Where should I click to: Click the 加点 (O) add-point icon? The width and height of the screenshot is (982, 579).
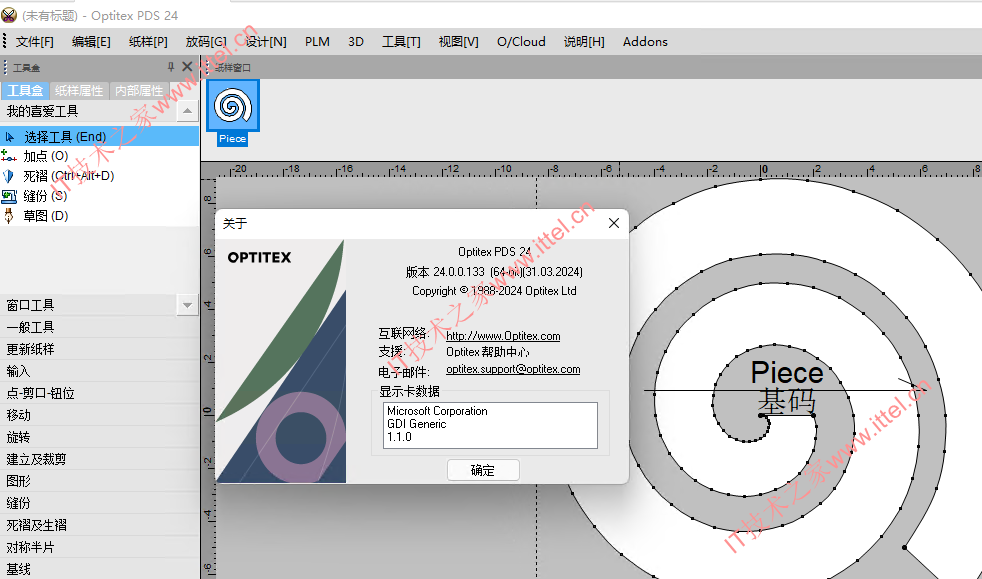9,156
